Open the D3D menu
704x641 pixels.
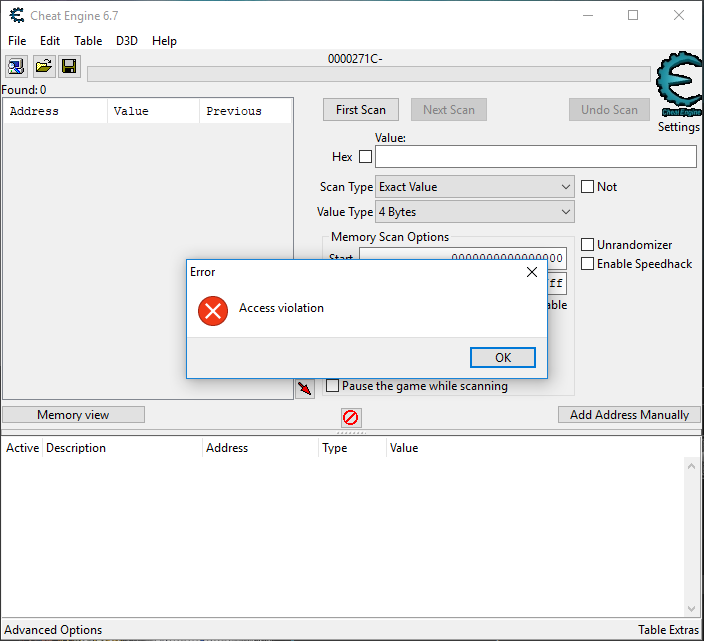(x=127, y=41)
